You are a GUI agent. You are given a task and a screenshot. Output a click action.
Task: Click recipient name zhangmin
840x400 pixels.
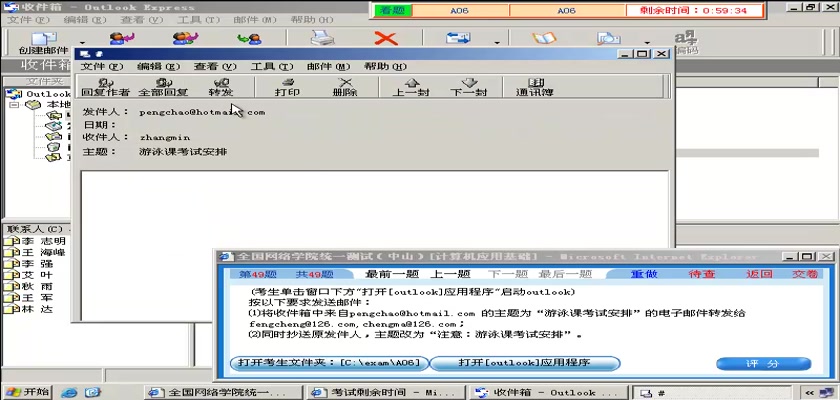tap(165, 137)
